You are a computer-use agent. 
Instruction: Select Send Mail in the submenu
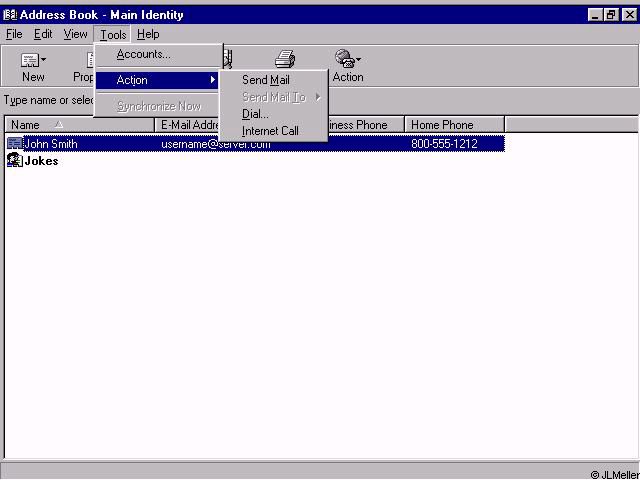pos(266,80)
